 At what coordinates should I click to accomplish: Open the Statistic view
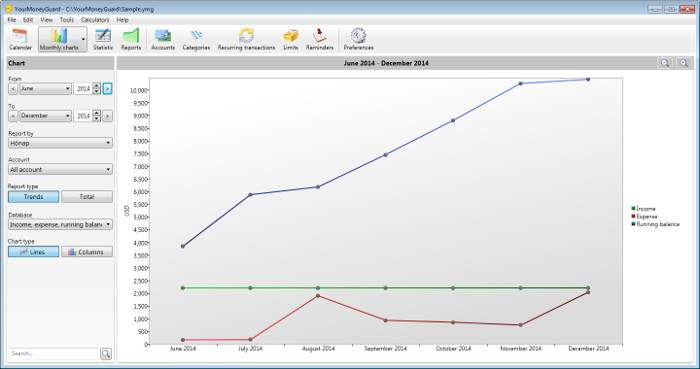pyautogui.click(x=103, y=39)
